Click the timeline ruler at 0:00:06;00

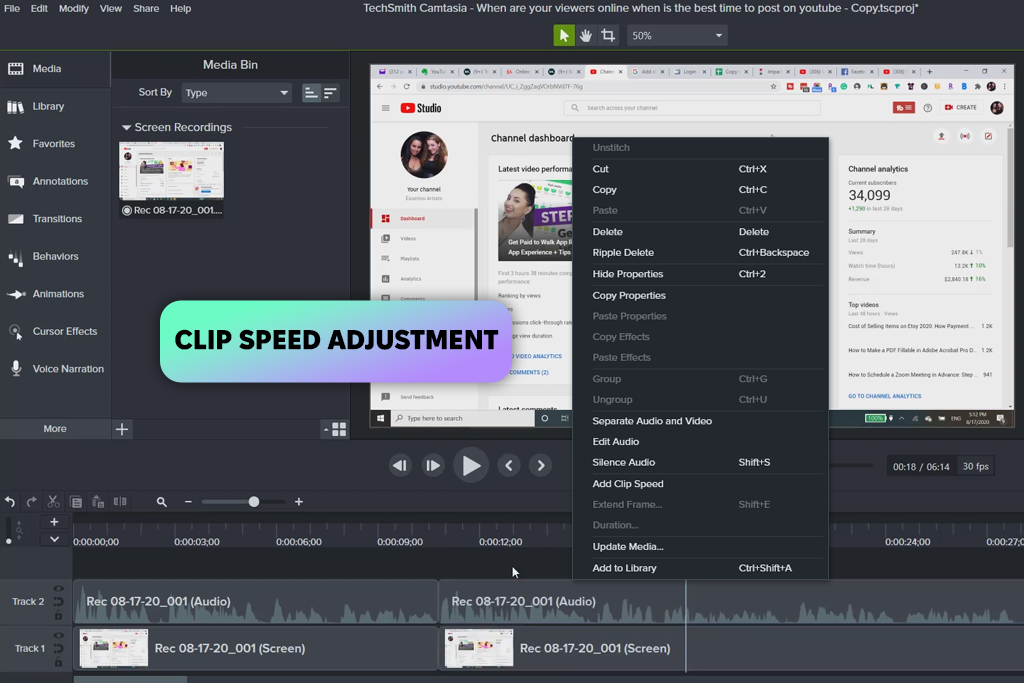(x=298, y=541)
